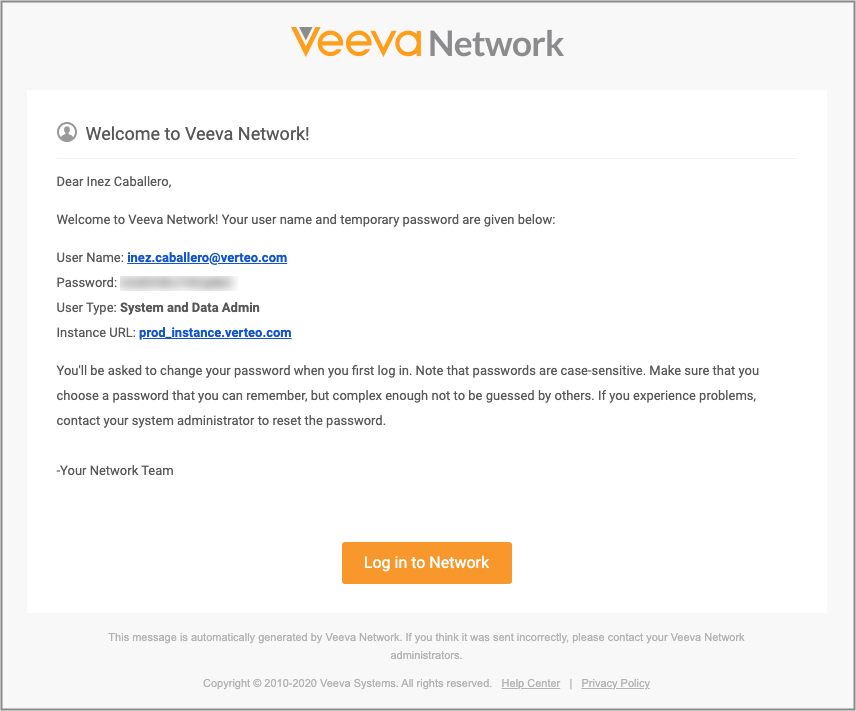The image size is (856, 711).
Task: Open the prod_instance.verteo.com instance URL
Action: [215, 333]
